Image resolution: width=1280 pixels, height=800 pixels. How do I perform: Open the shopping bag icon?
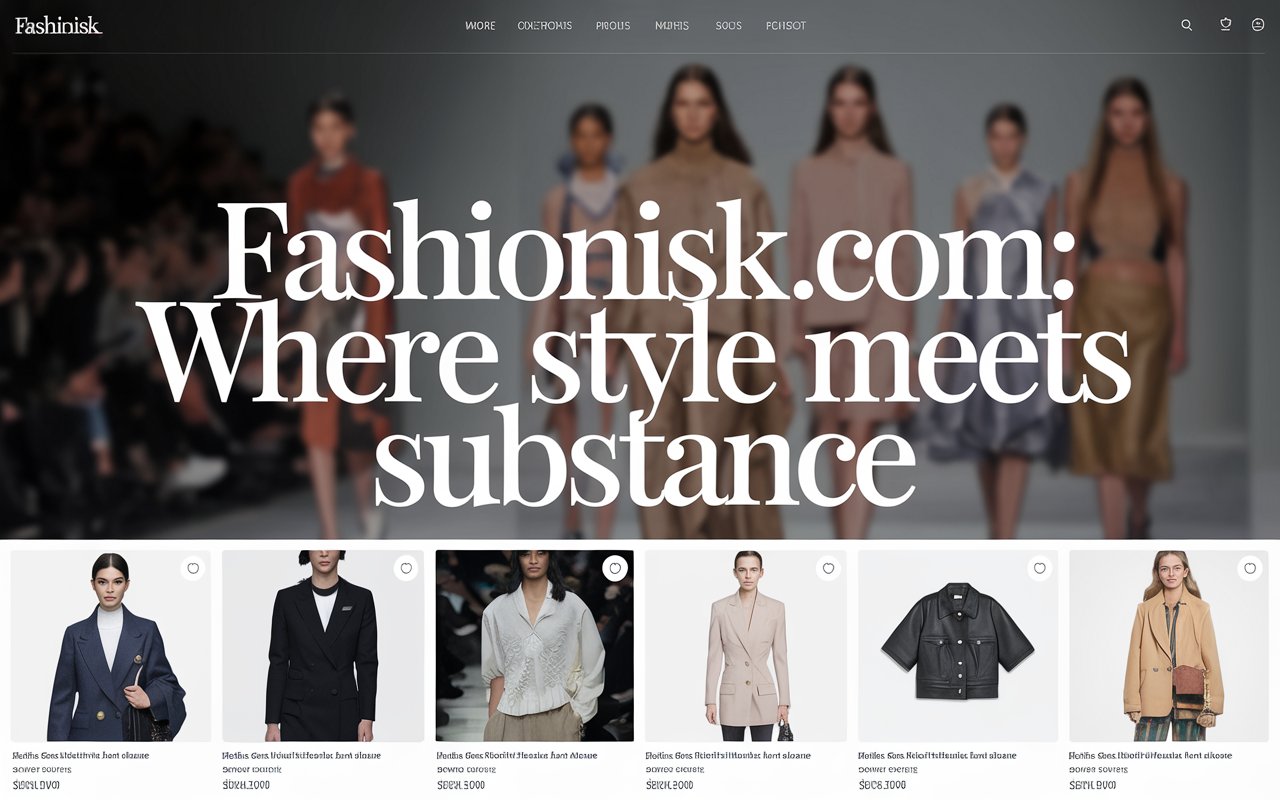[x=1225, y=24]
